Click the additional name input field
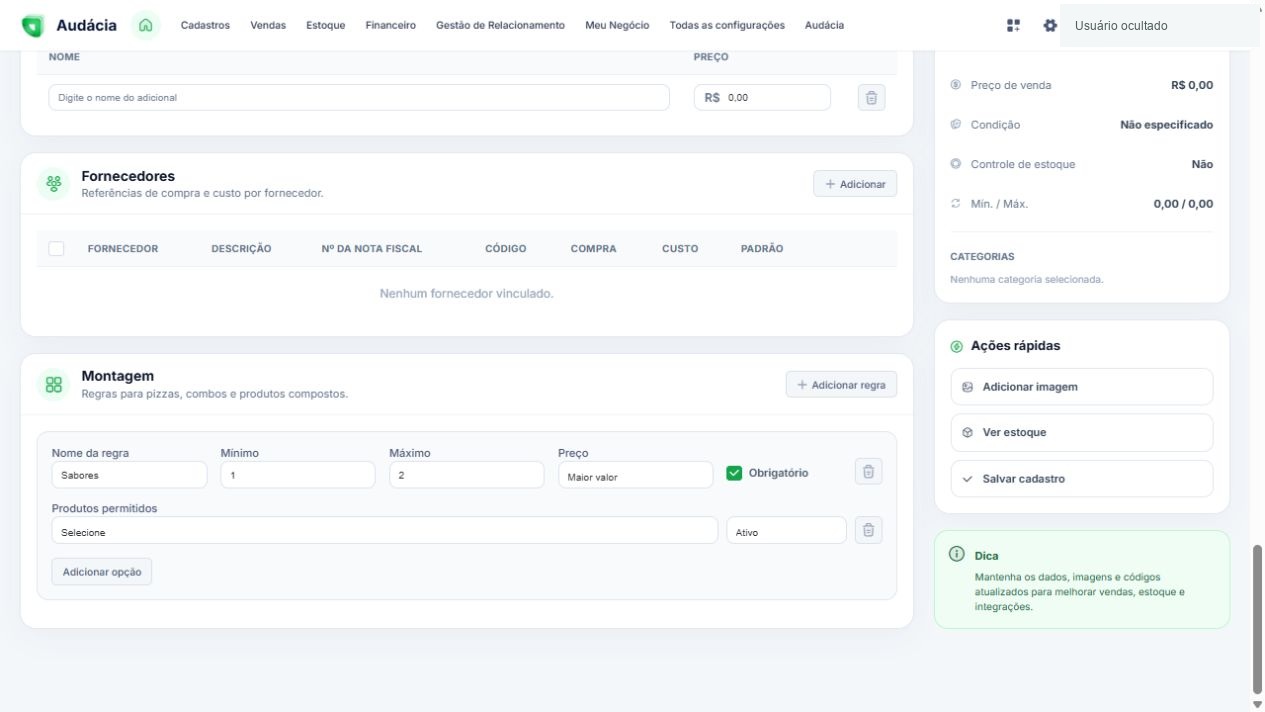 [359, 97]
